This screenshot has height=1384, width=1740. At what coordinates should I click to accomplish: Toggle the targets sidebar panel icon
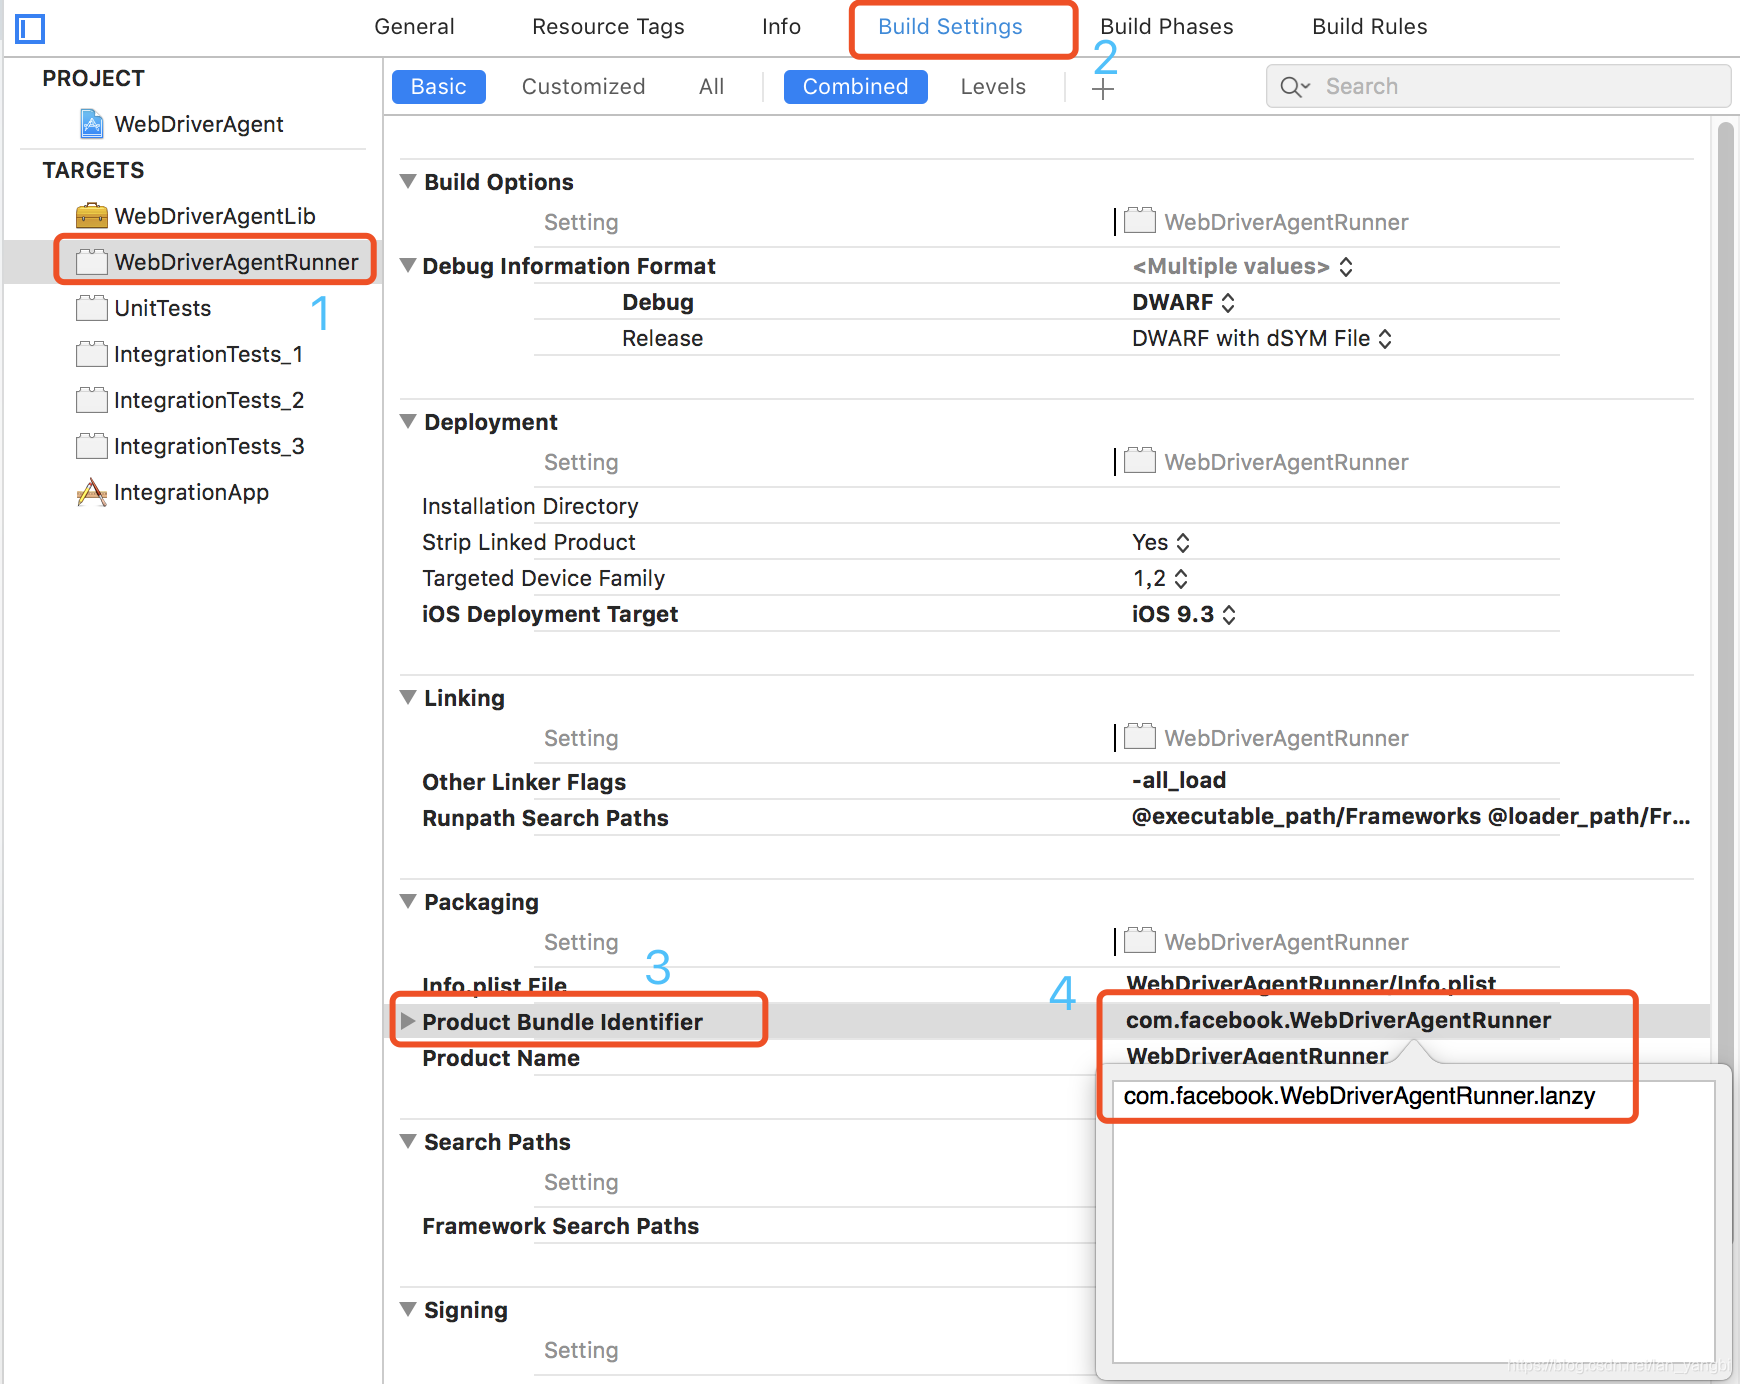[30, 29]
